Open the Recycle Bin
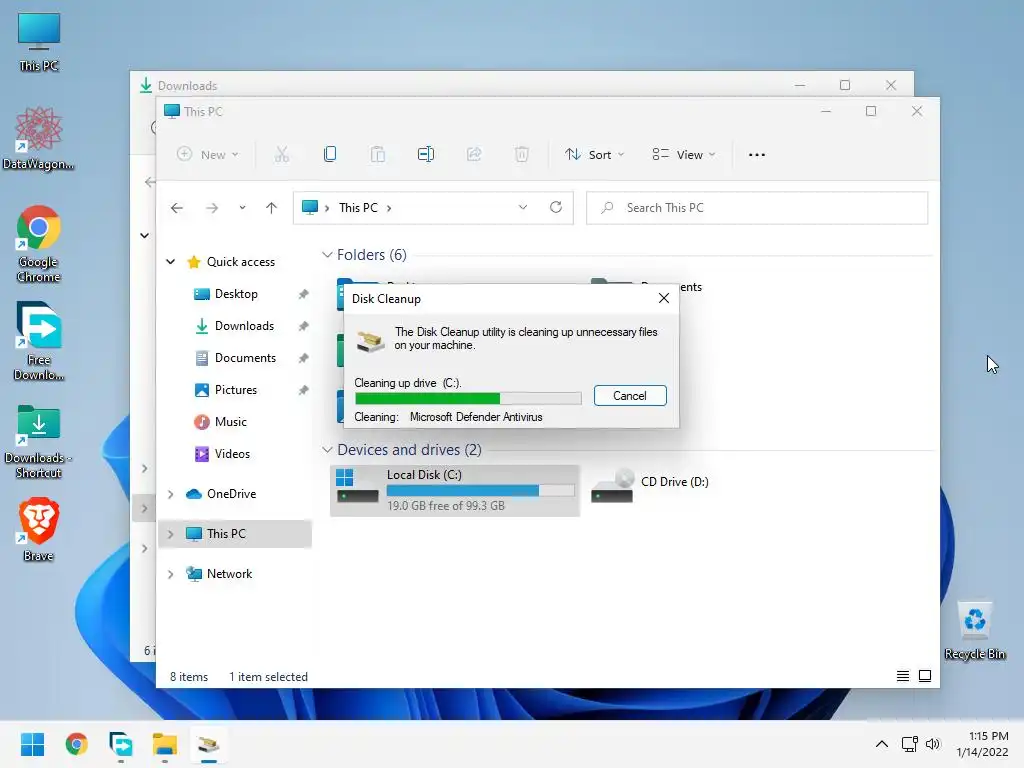Viewport: 1024px width, 768px height. coord(974,630)
